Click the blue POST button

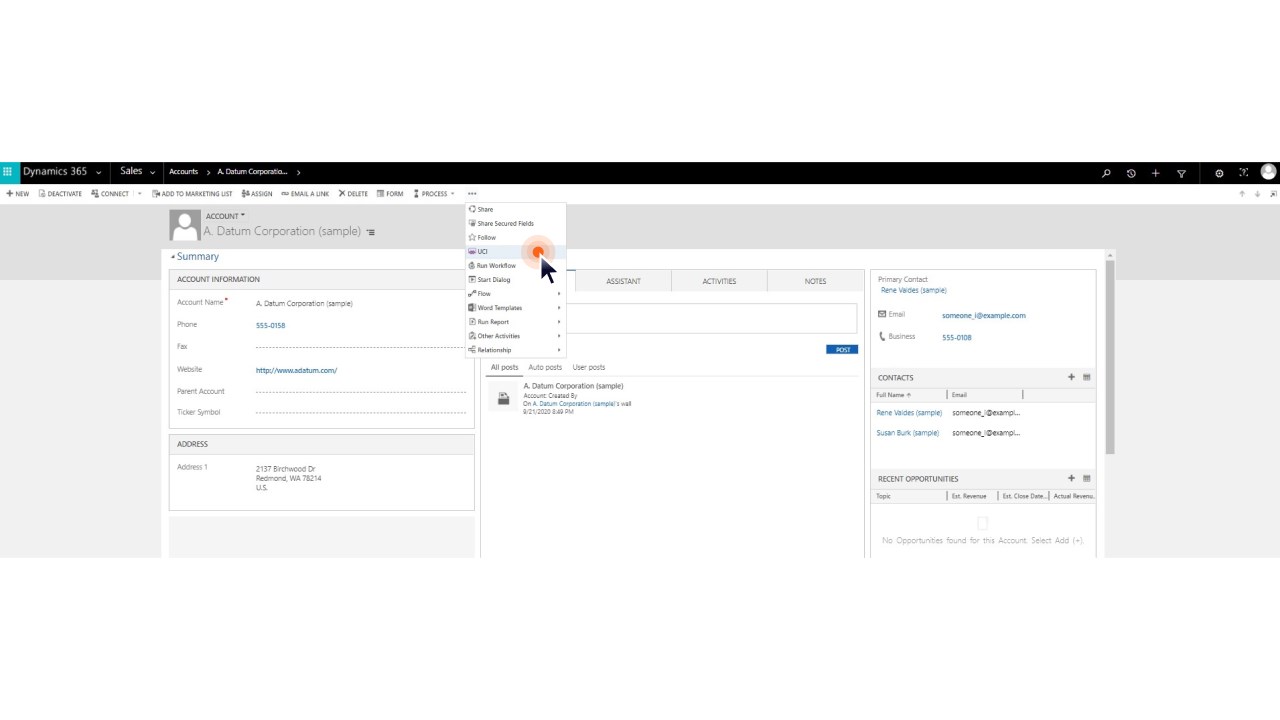842,349
